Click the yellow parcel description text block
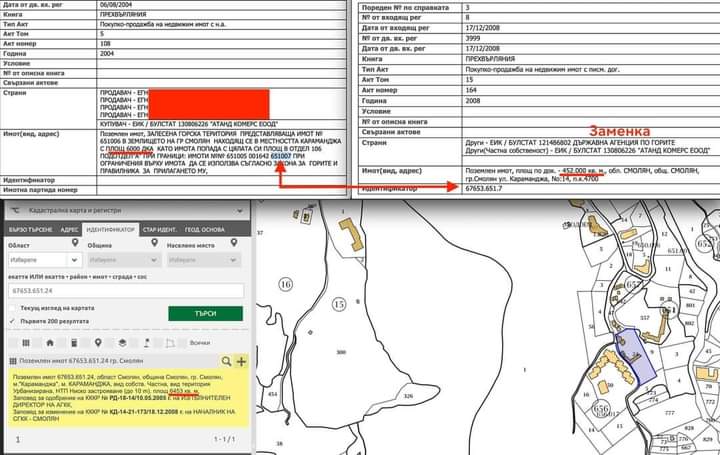Viewport: 720px width, 455px height. (x=128, y=398)
